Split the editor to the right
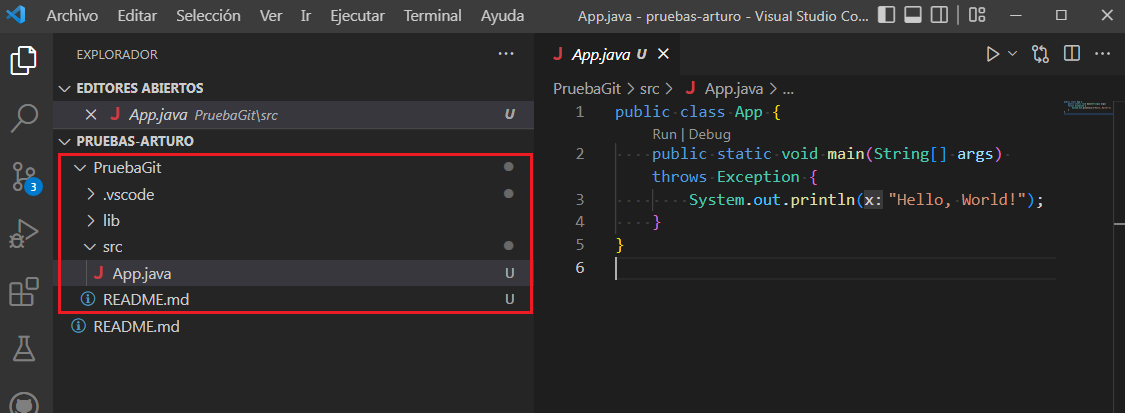 pos(1072,54)
